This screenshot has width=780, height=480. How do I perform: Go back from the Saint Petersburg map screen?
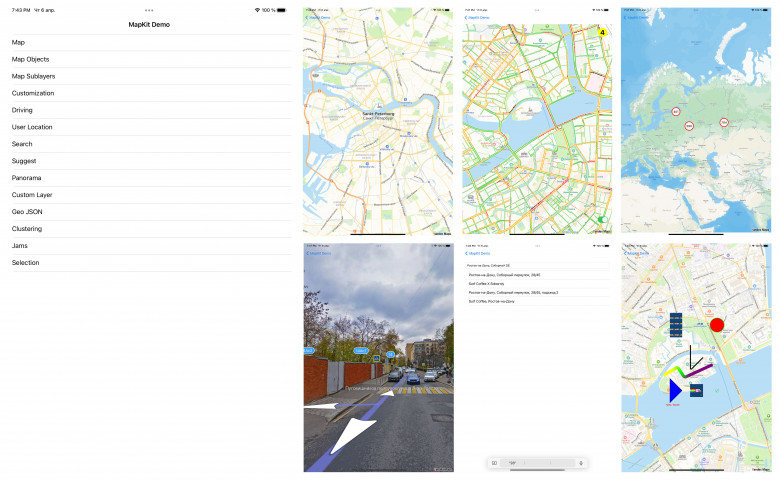317,17
